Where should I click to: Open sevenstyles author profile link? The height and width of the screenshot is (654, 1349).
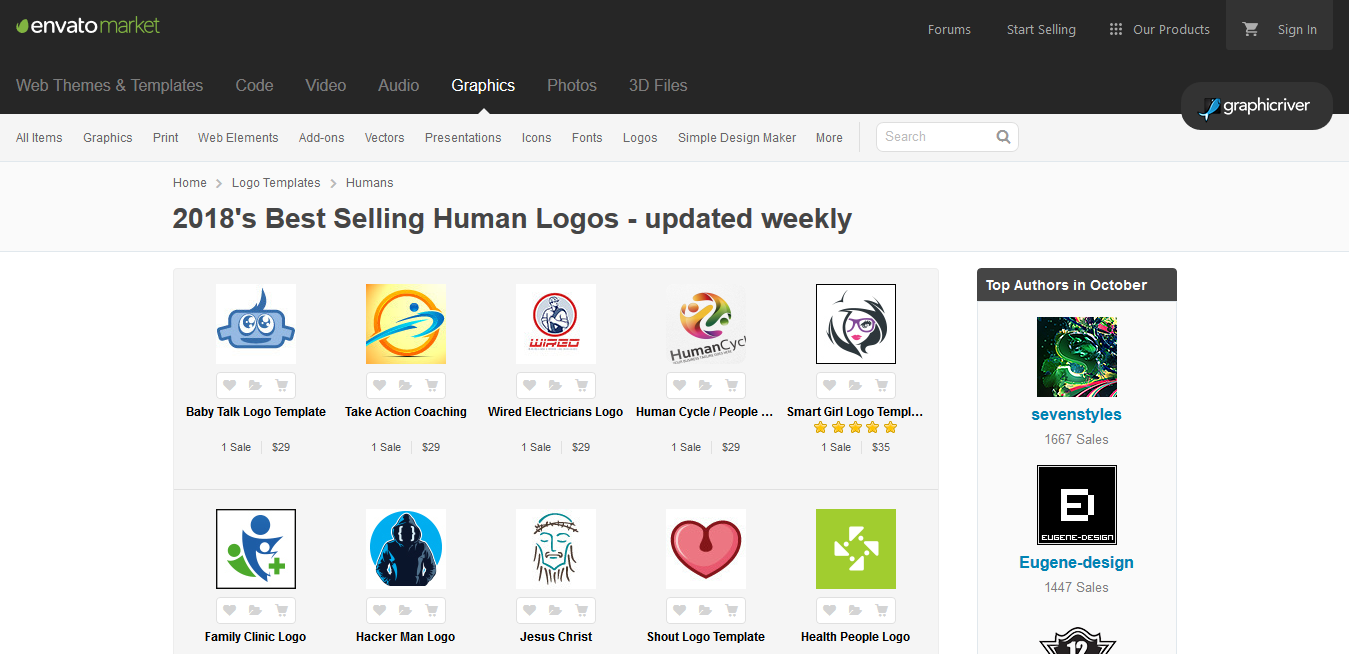1076,414
